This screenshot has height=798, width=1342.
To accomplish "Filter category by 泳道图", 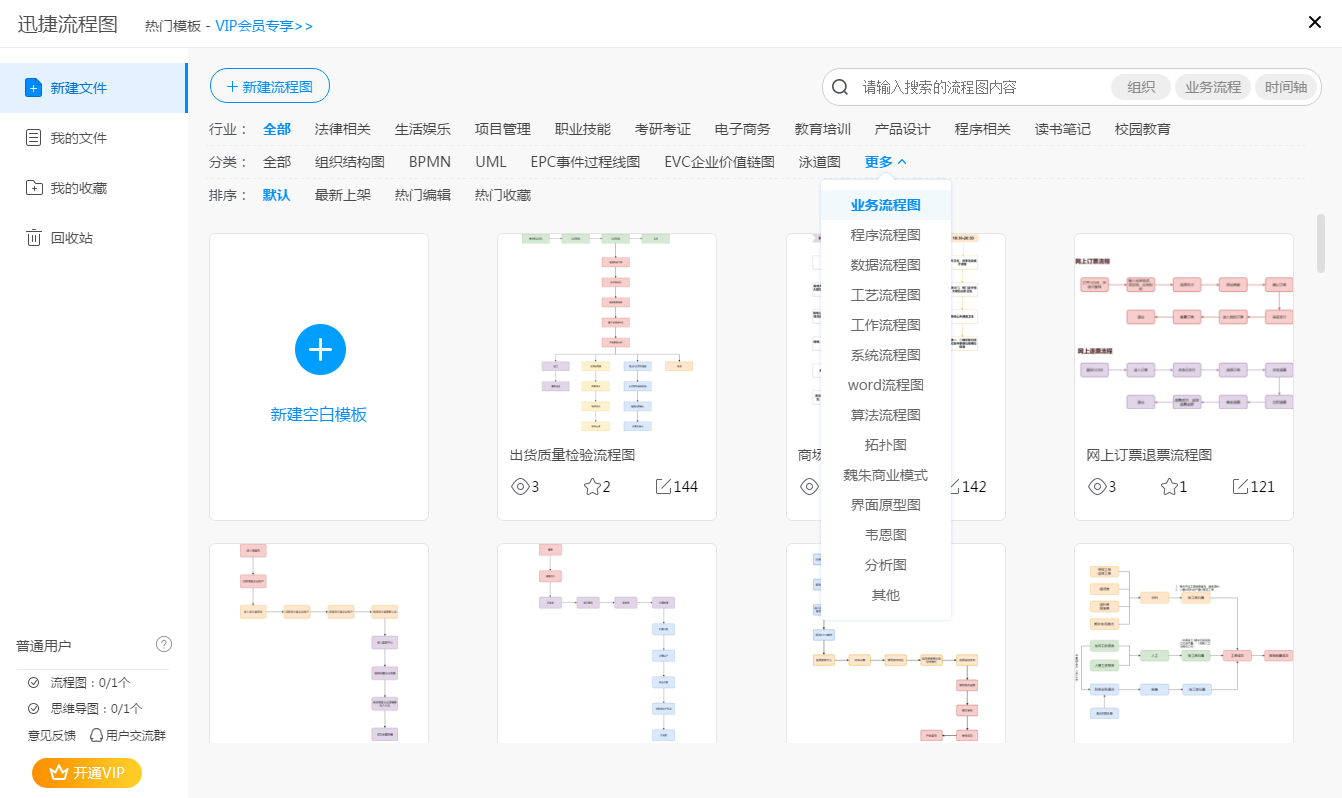I will [820, 161].
